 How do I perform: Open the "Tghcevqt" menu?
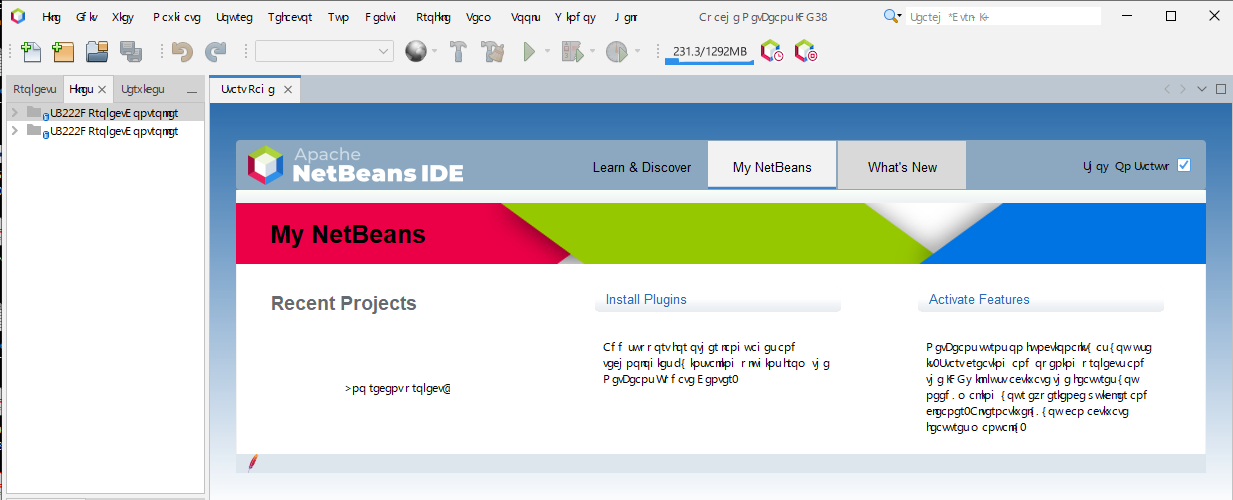coord(291,17)
